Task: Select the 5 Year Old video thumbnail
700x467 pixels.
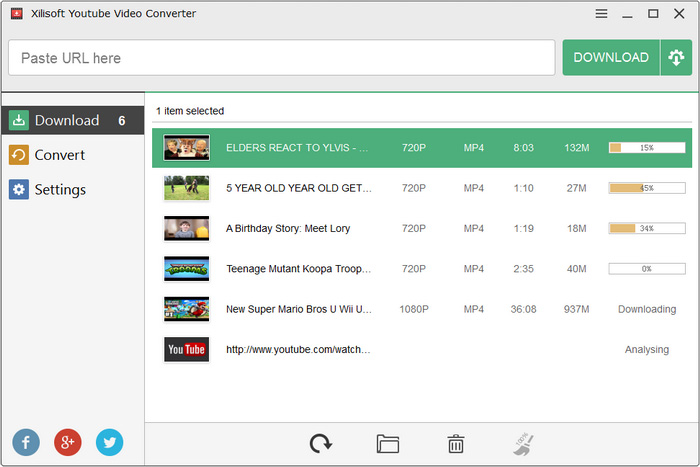Action: click(186, 188)
